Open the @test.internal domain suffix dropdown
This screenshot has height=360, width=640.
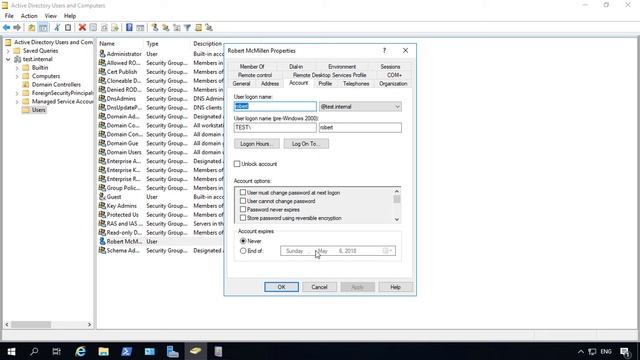coord(397,107)
